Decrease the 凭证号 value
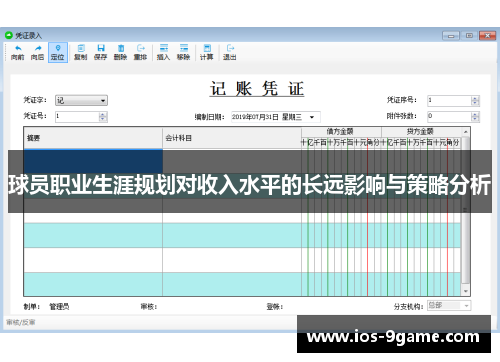The width and height of the screenshot is (500, 362). [x=103, y=119]
